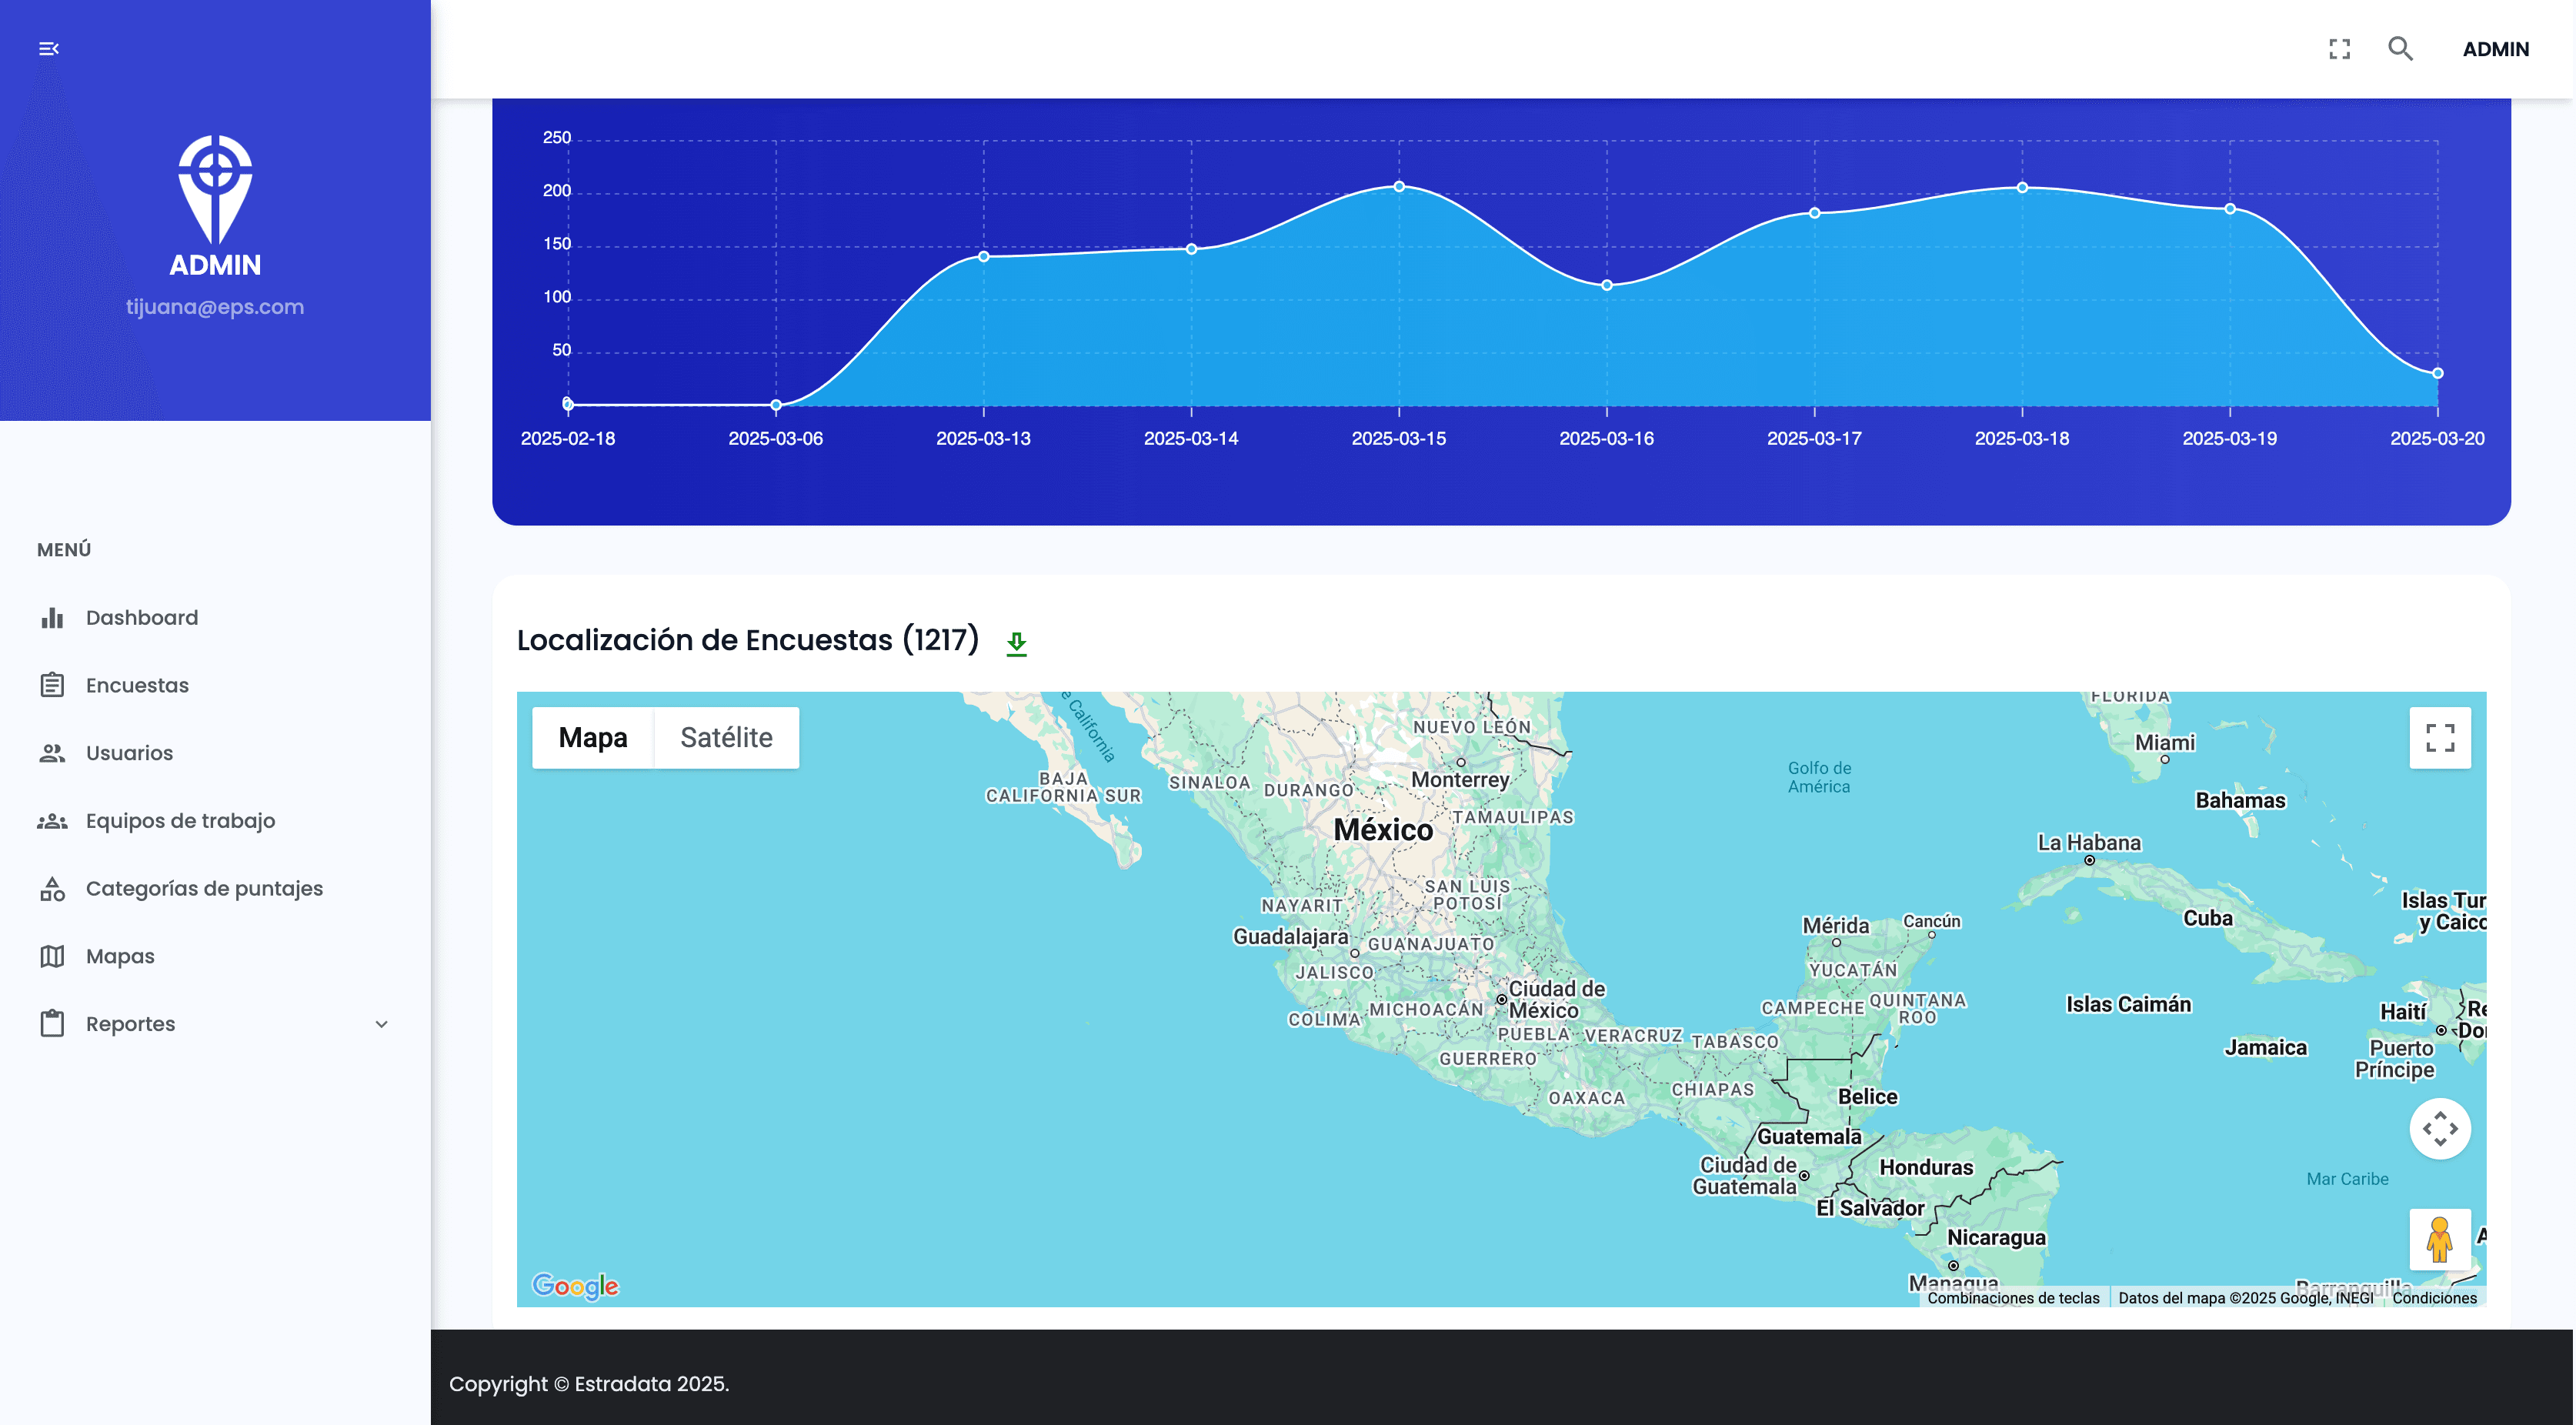This screenshot has height=1425, width=2576.
Task: Click the fullscreen icon in top header
Action: click(x=2339, y=49)
